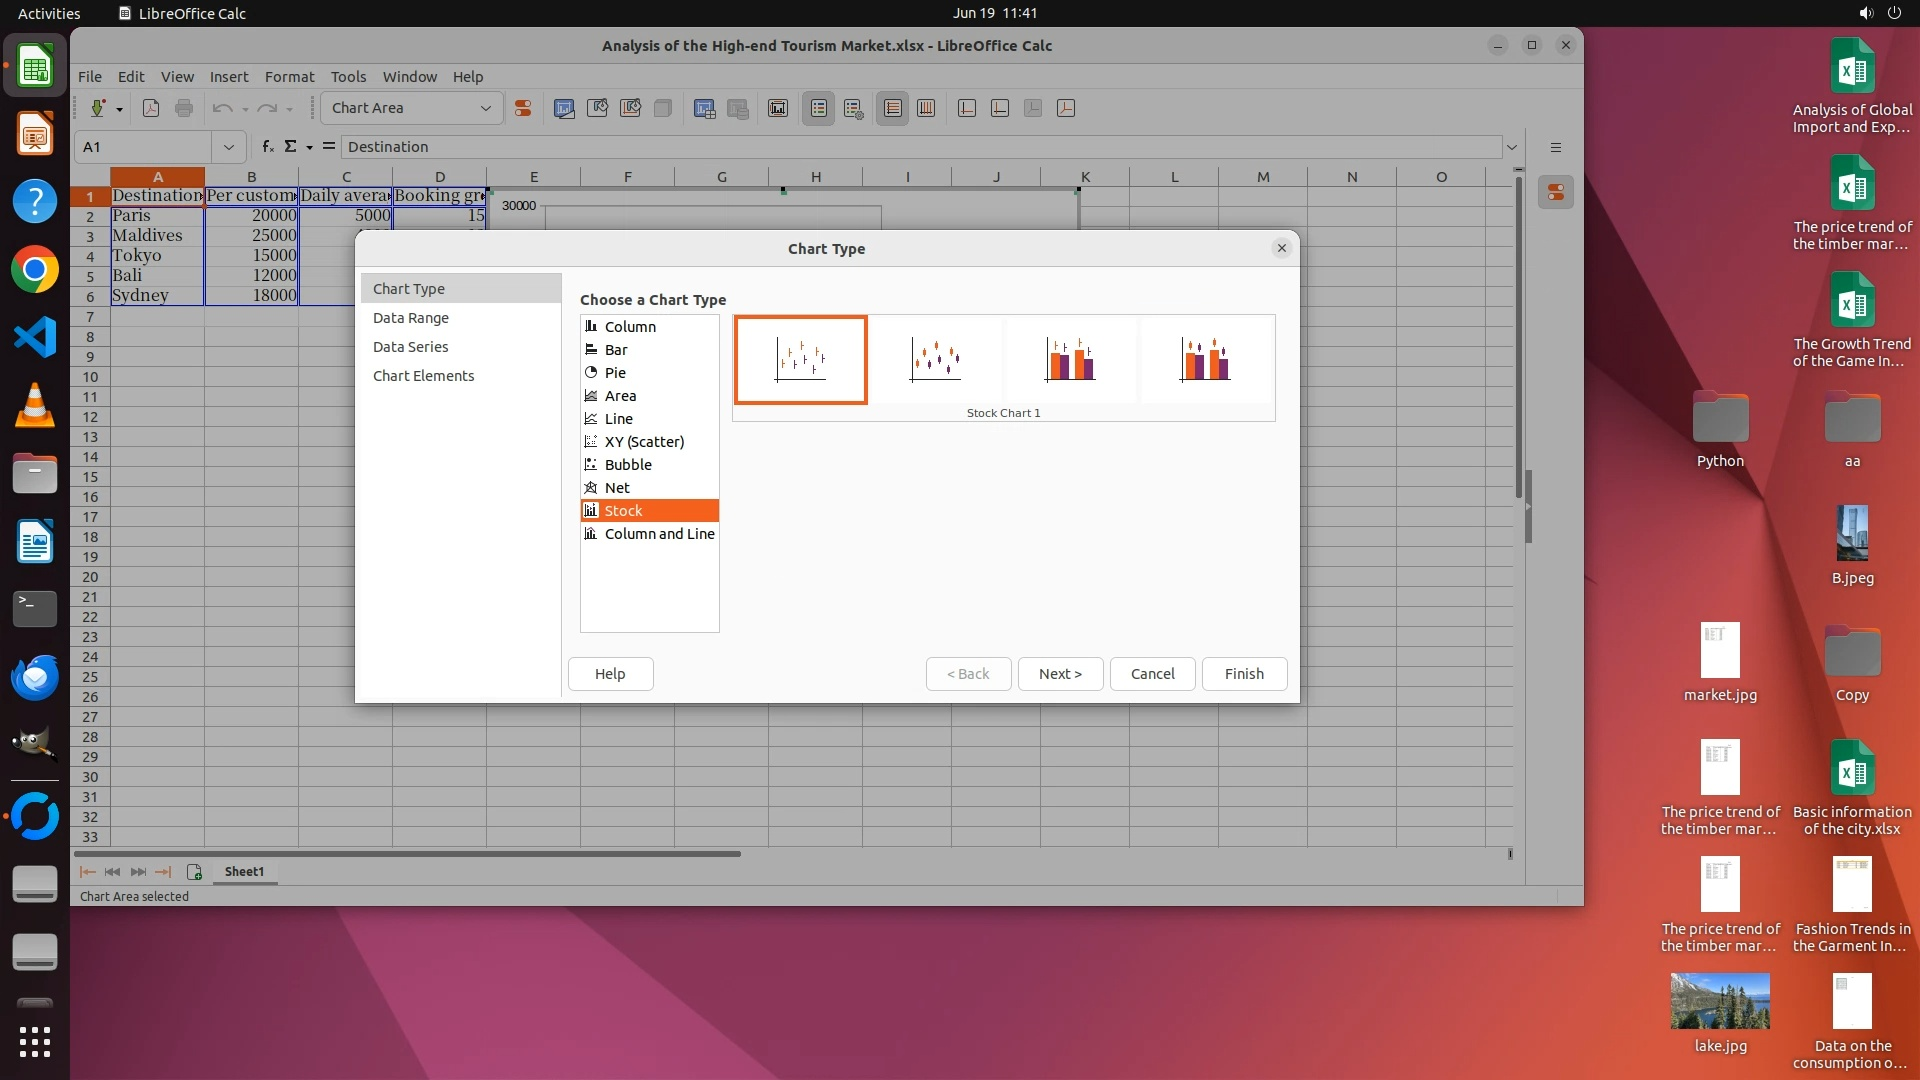Viewport: 1920px width, 1080px height.
Task: Toggle Vertical Grids in the toolbar
Action: pos(926,108)
